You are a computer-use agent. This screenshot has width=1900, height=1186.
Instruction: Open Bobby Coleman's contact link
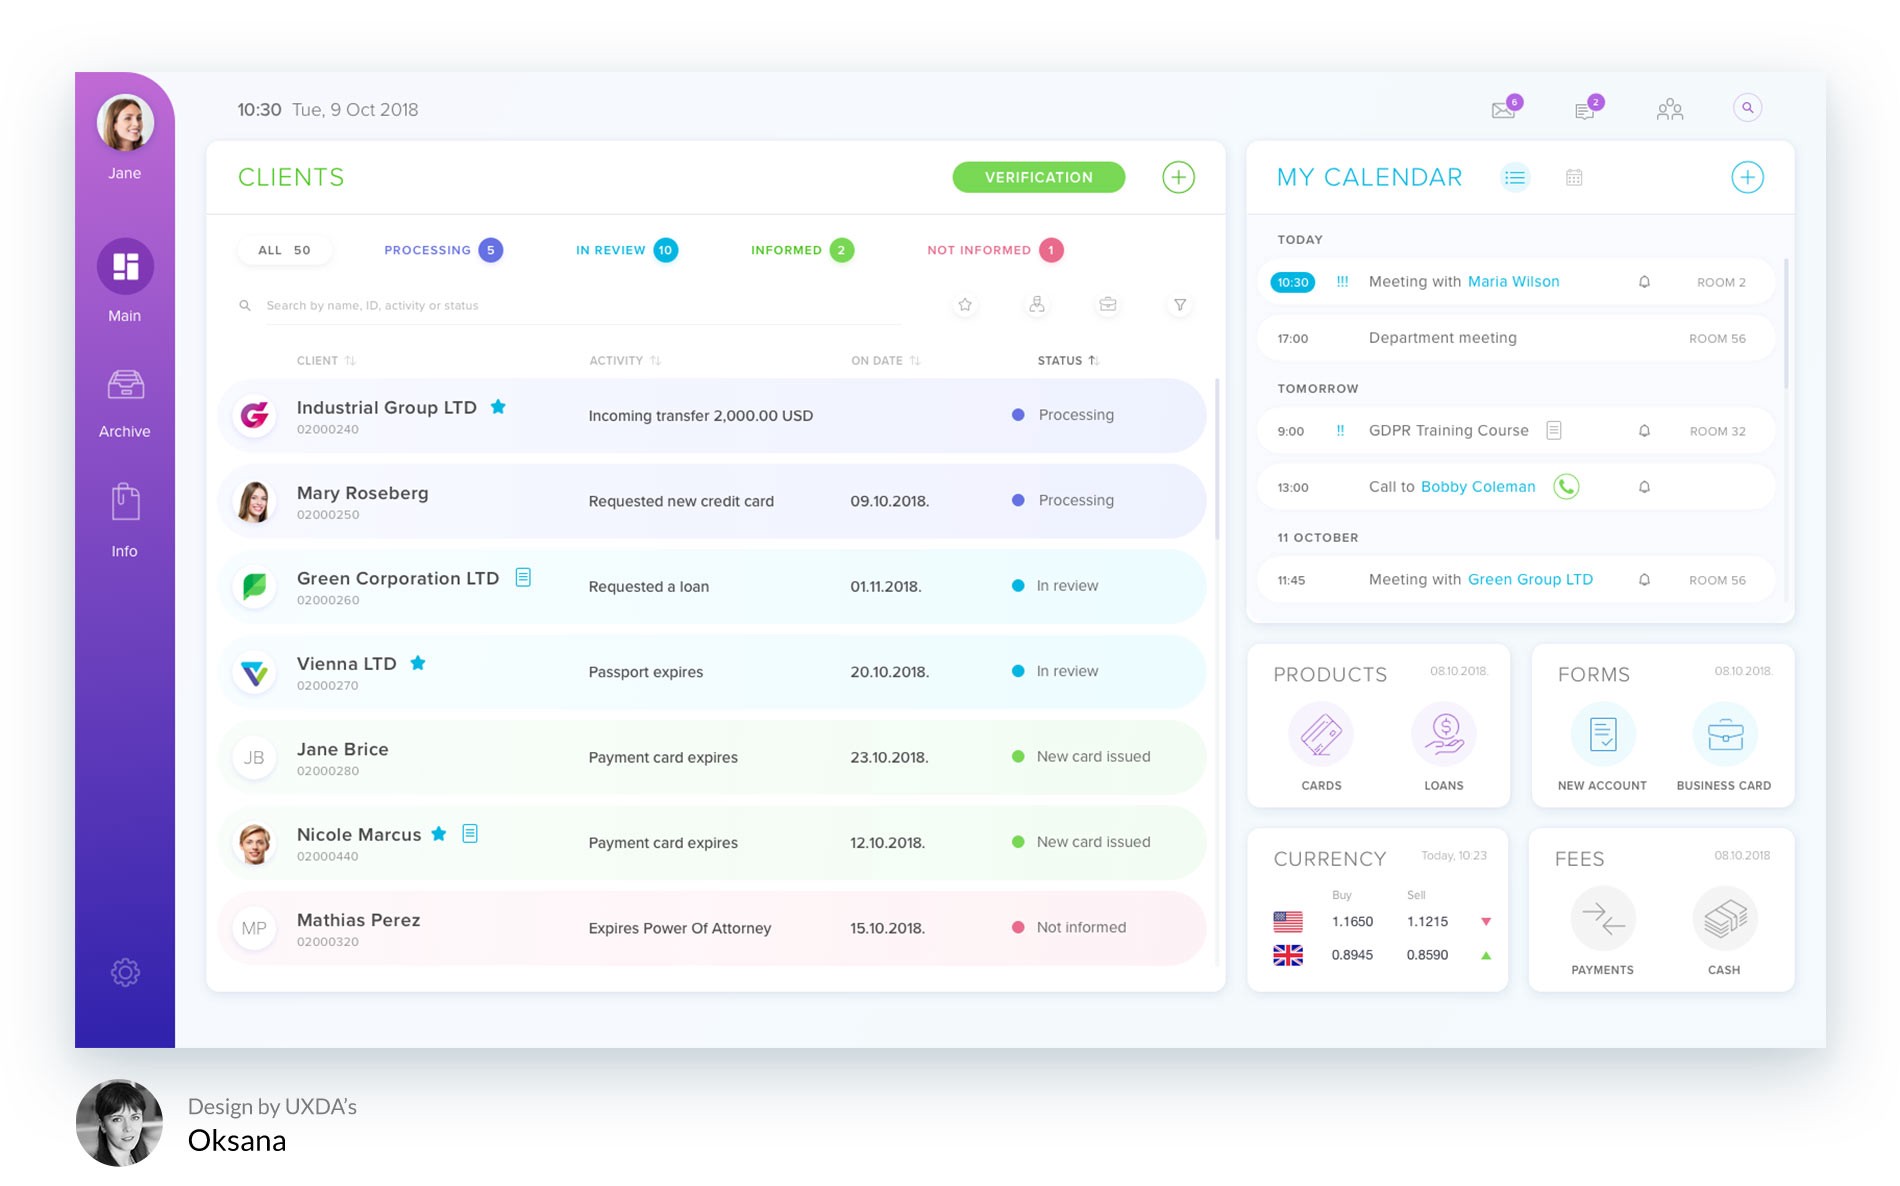coord(1478,487)
